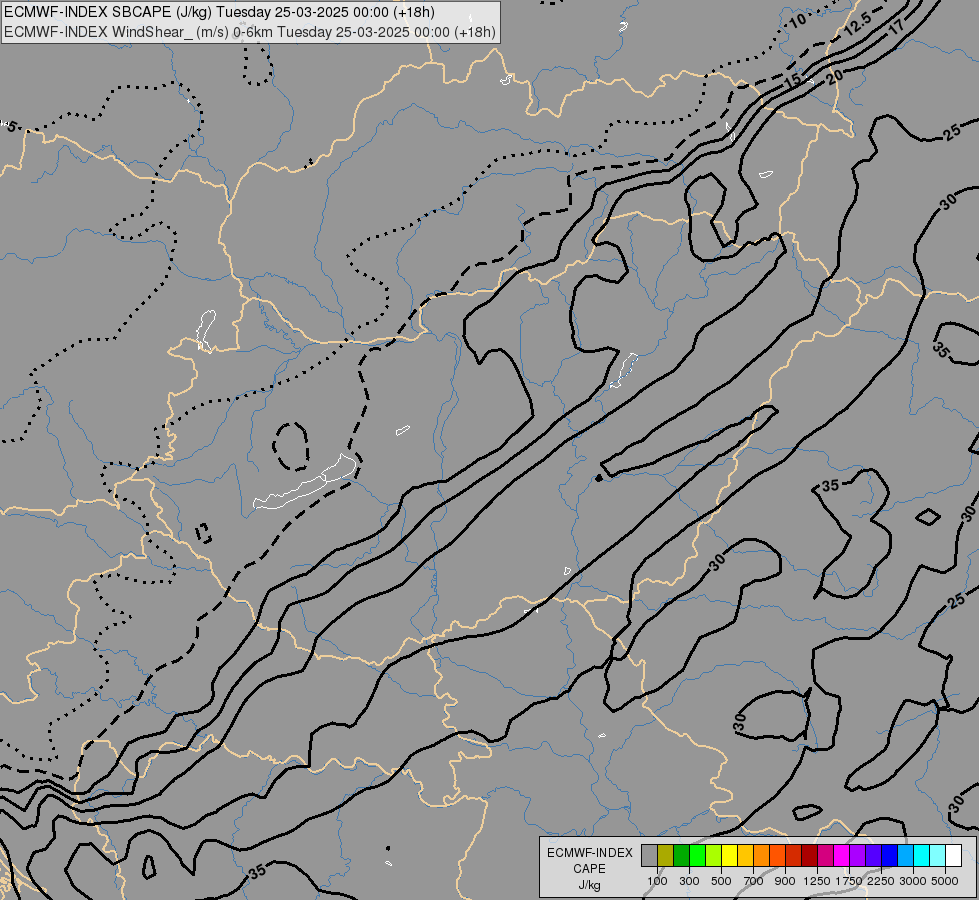Click the sky blue legend swatch

click(906, 855)
